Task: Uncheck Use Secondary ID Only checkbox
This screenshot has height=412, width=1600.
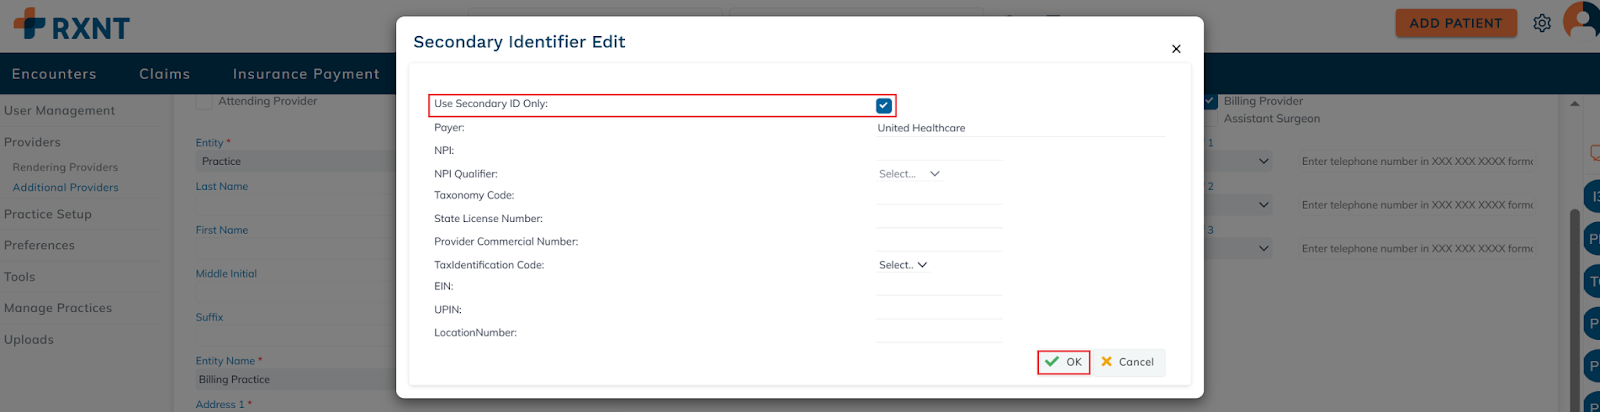Action: (883, 105)
